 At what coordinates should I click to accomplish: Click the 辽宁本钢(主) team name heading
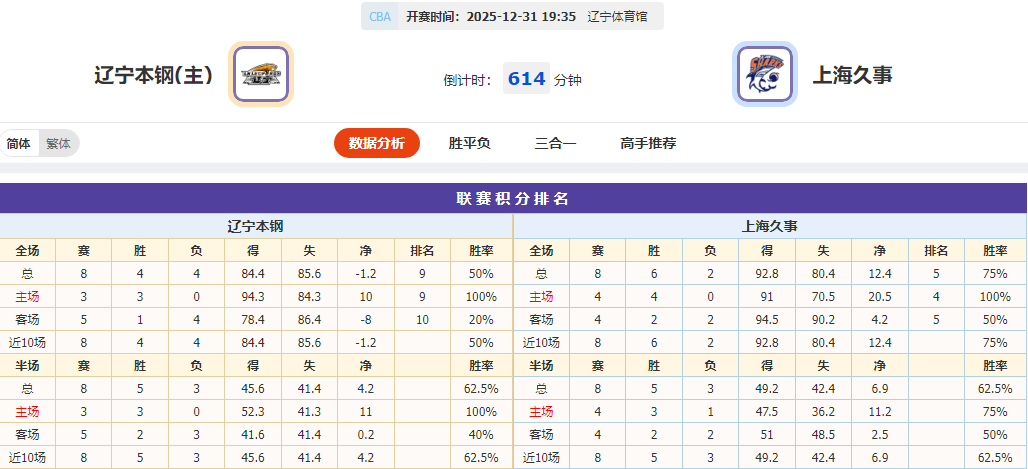pos(153,75)
